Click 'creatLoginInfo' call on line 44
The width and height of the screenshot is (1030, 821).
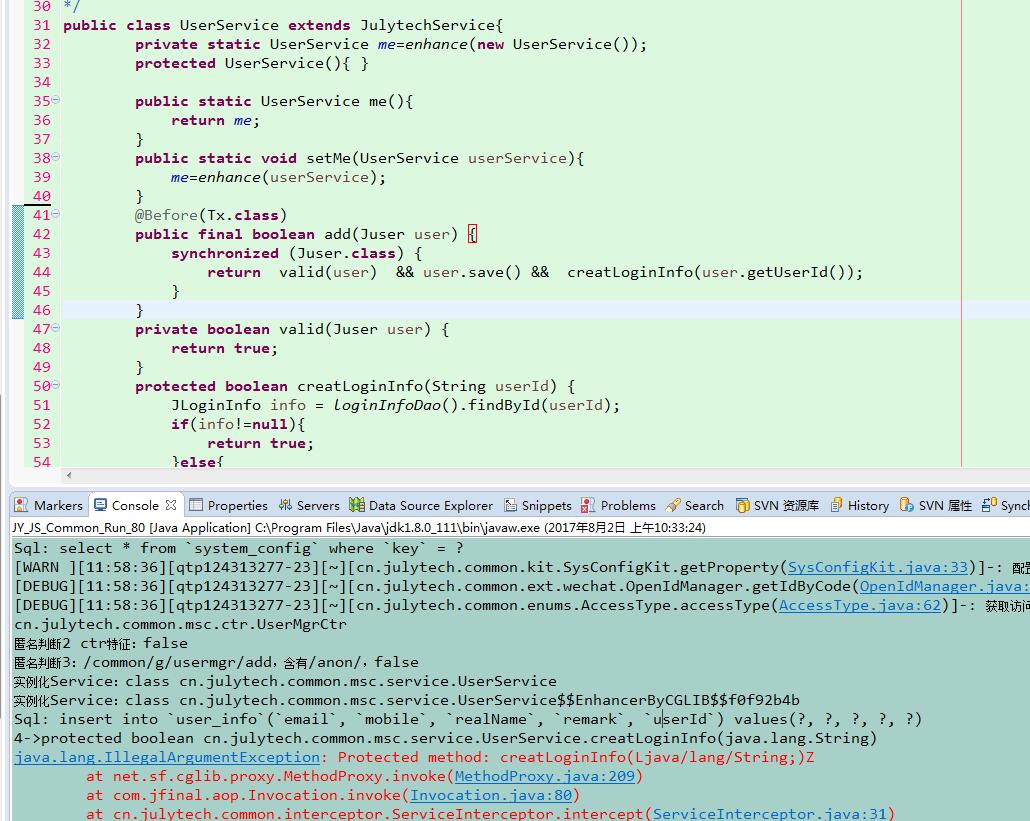pos(629,273)
